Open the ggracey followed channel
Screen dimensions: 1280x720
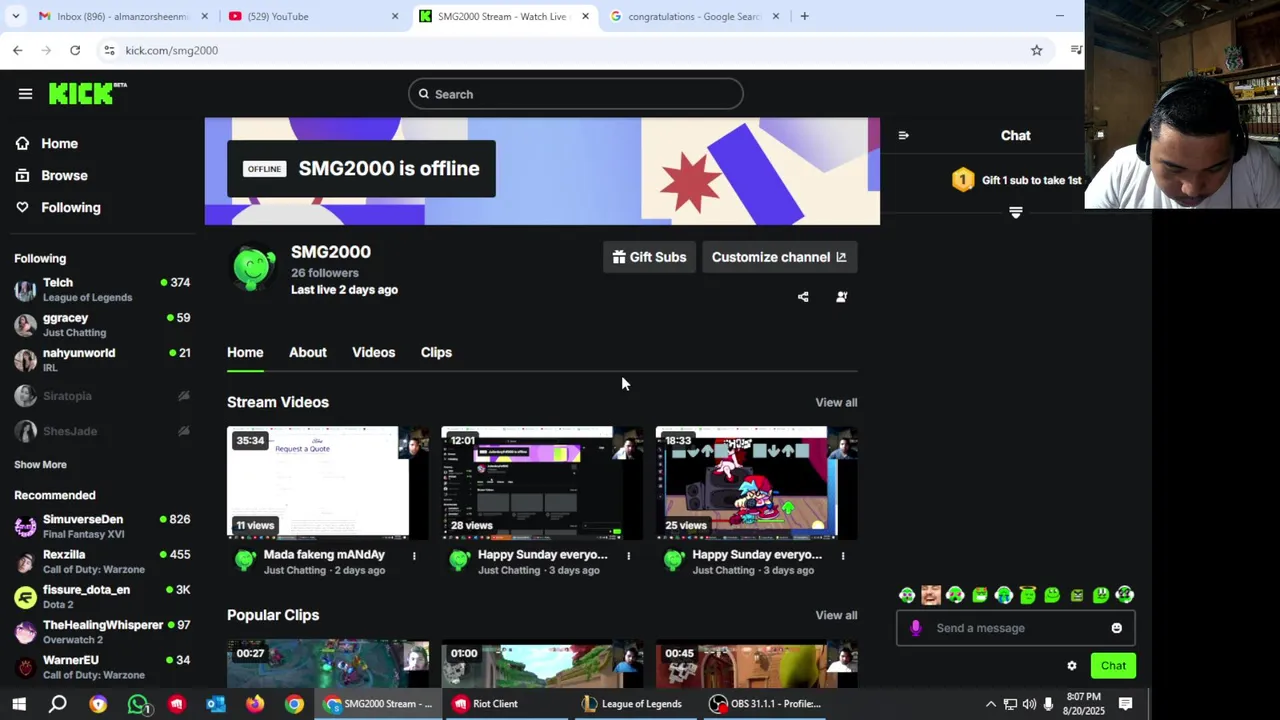(x=102, y=325)
